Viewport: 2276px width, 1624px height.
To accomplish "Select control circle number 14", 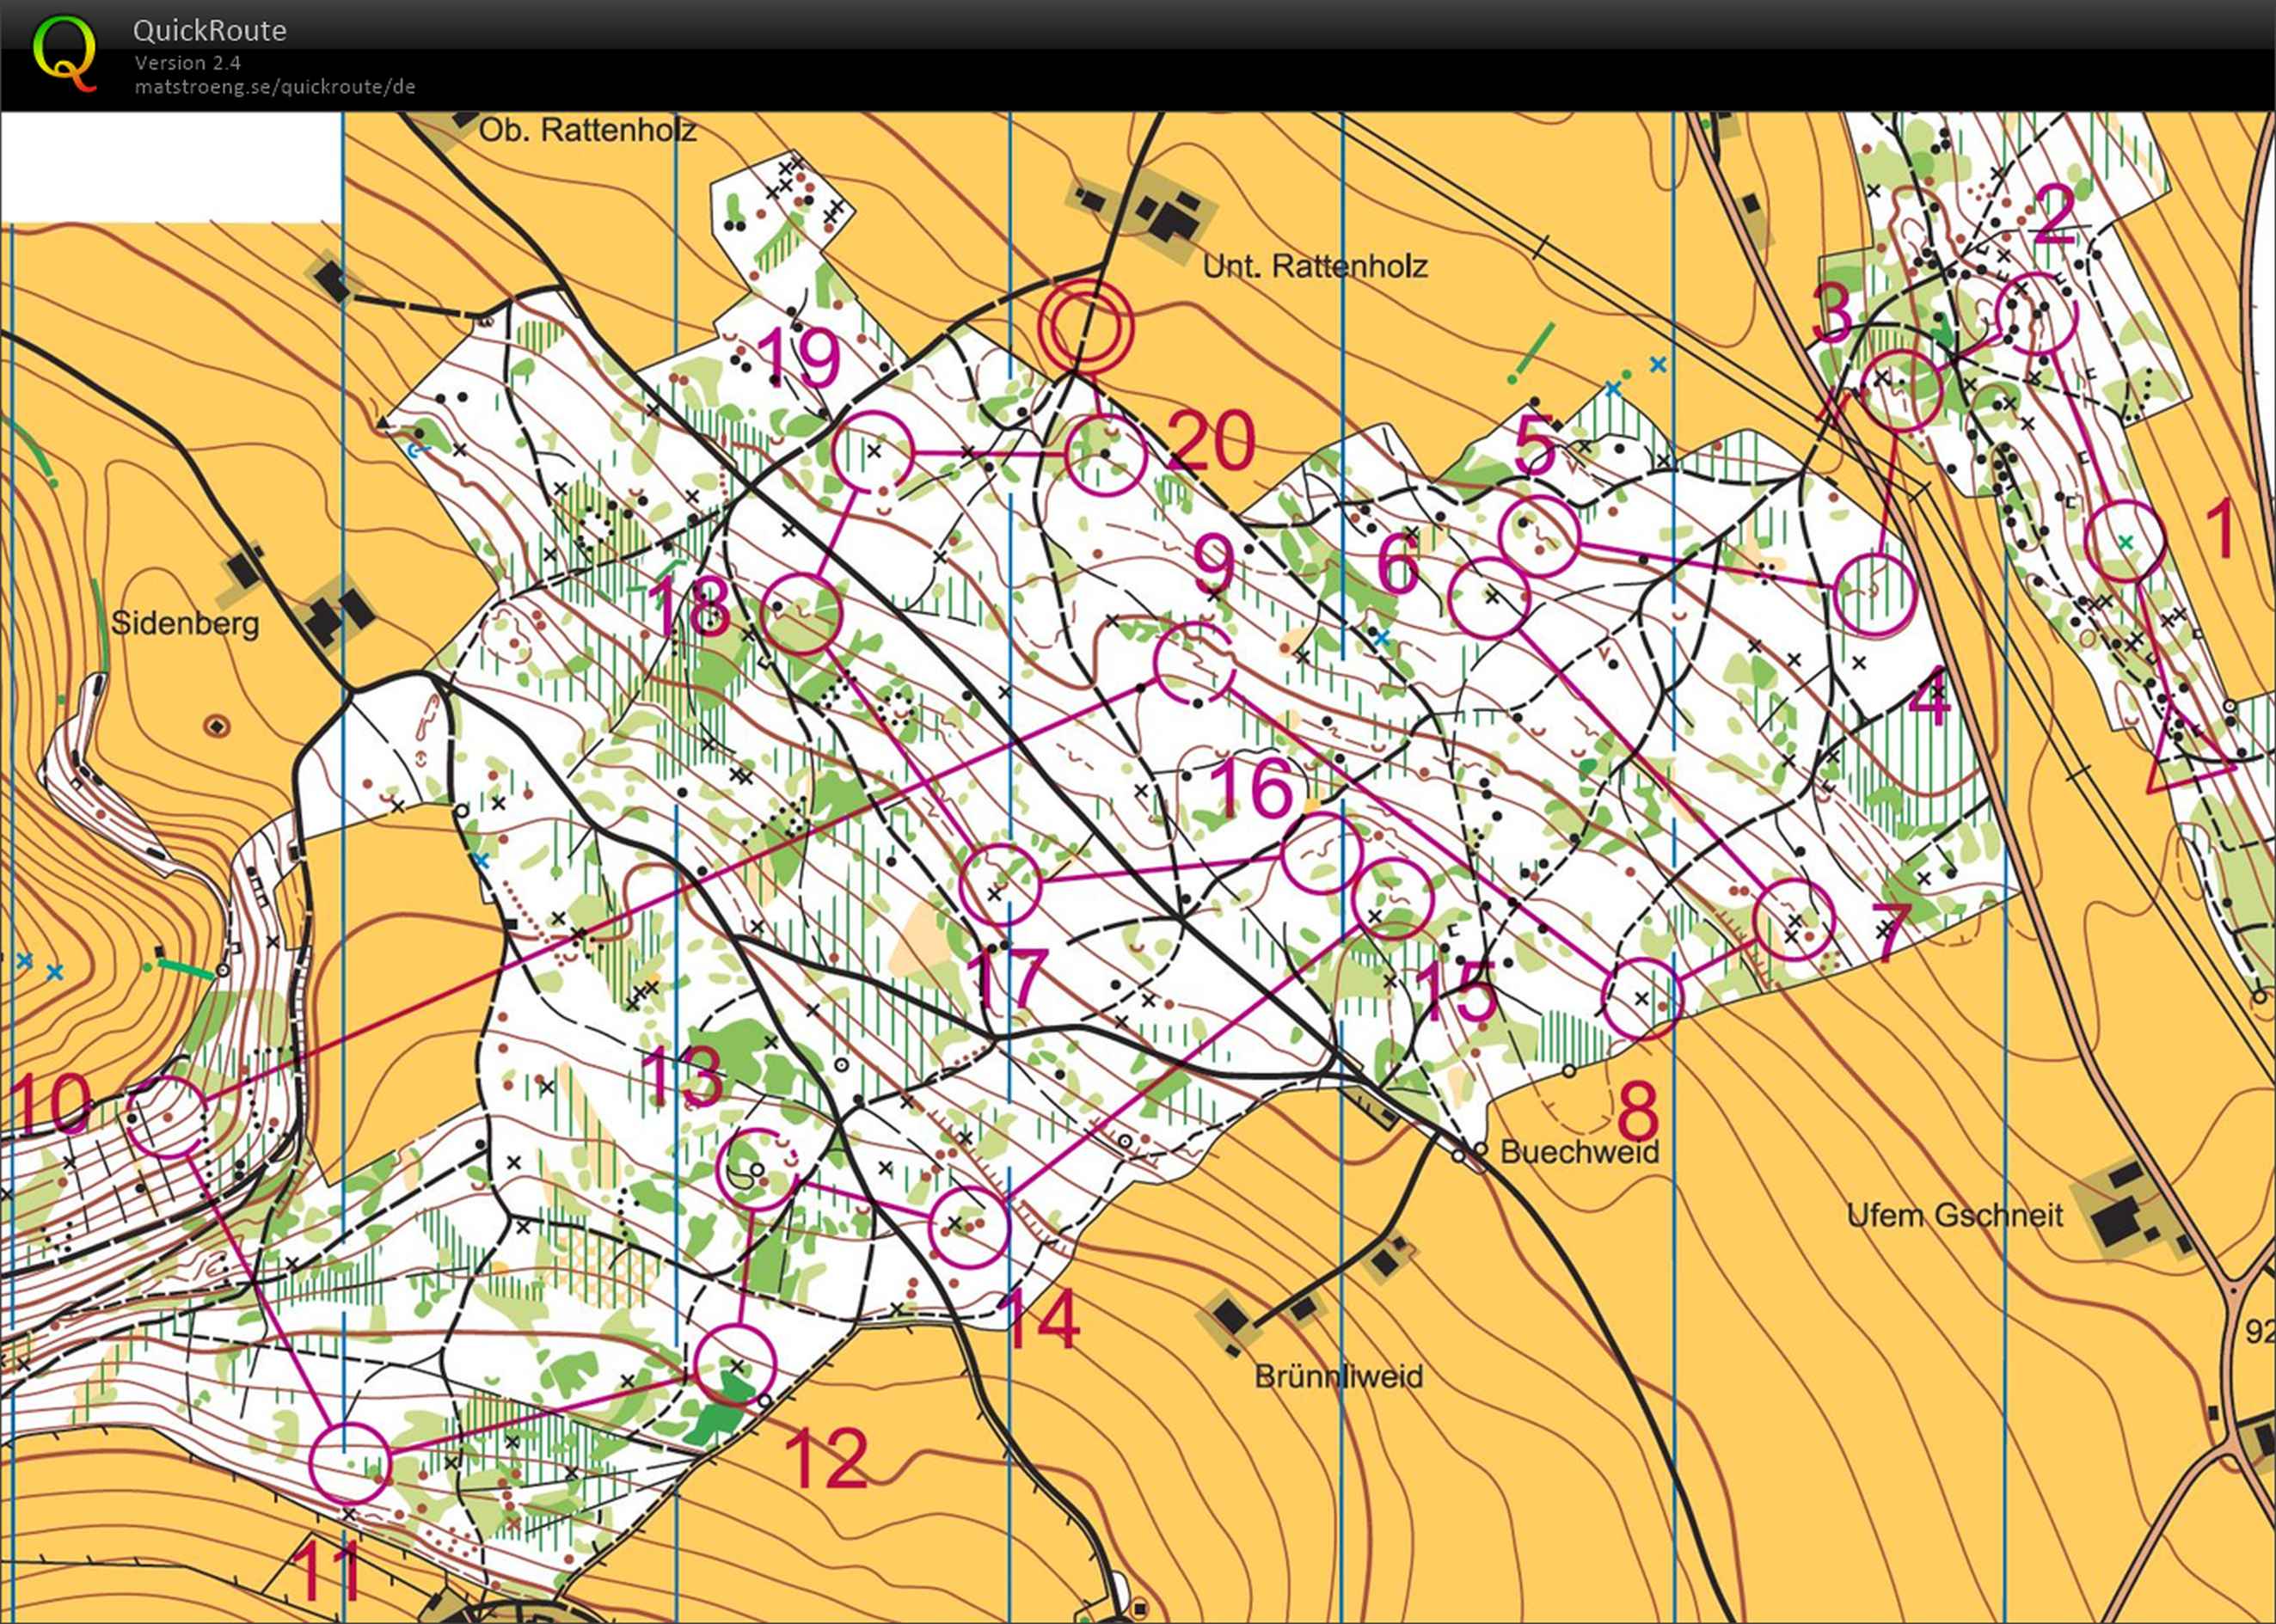I will pos(968,1227).
